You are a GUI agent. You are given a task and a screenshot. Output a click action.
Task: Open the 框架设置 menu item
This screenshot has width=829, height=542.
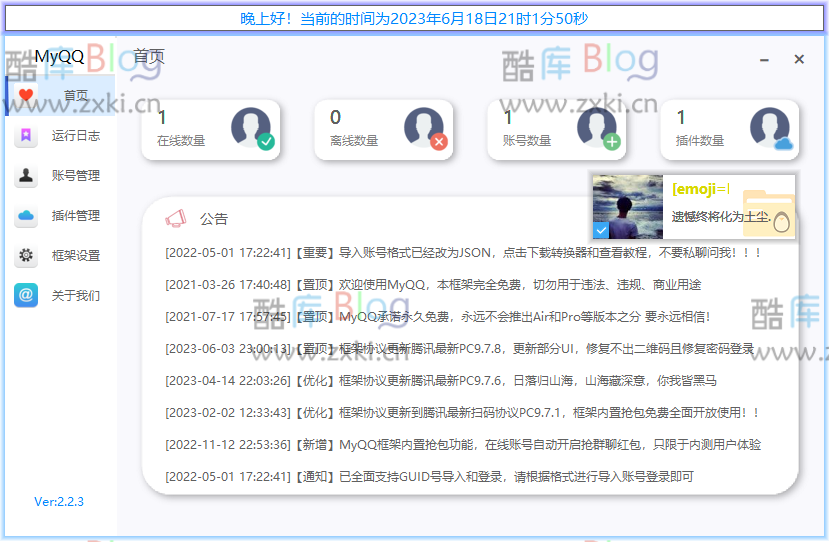[x=60, y=255]
